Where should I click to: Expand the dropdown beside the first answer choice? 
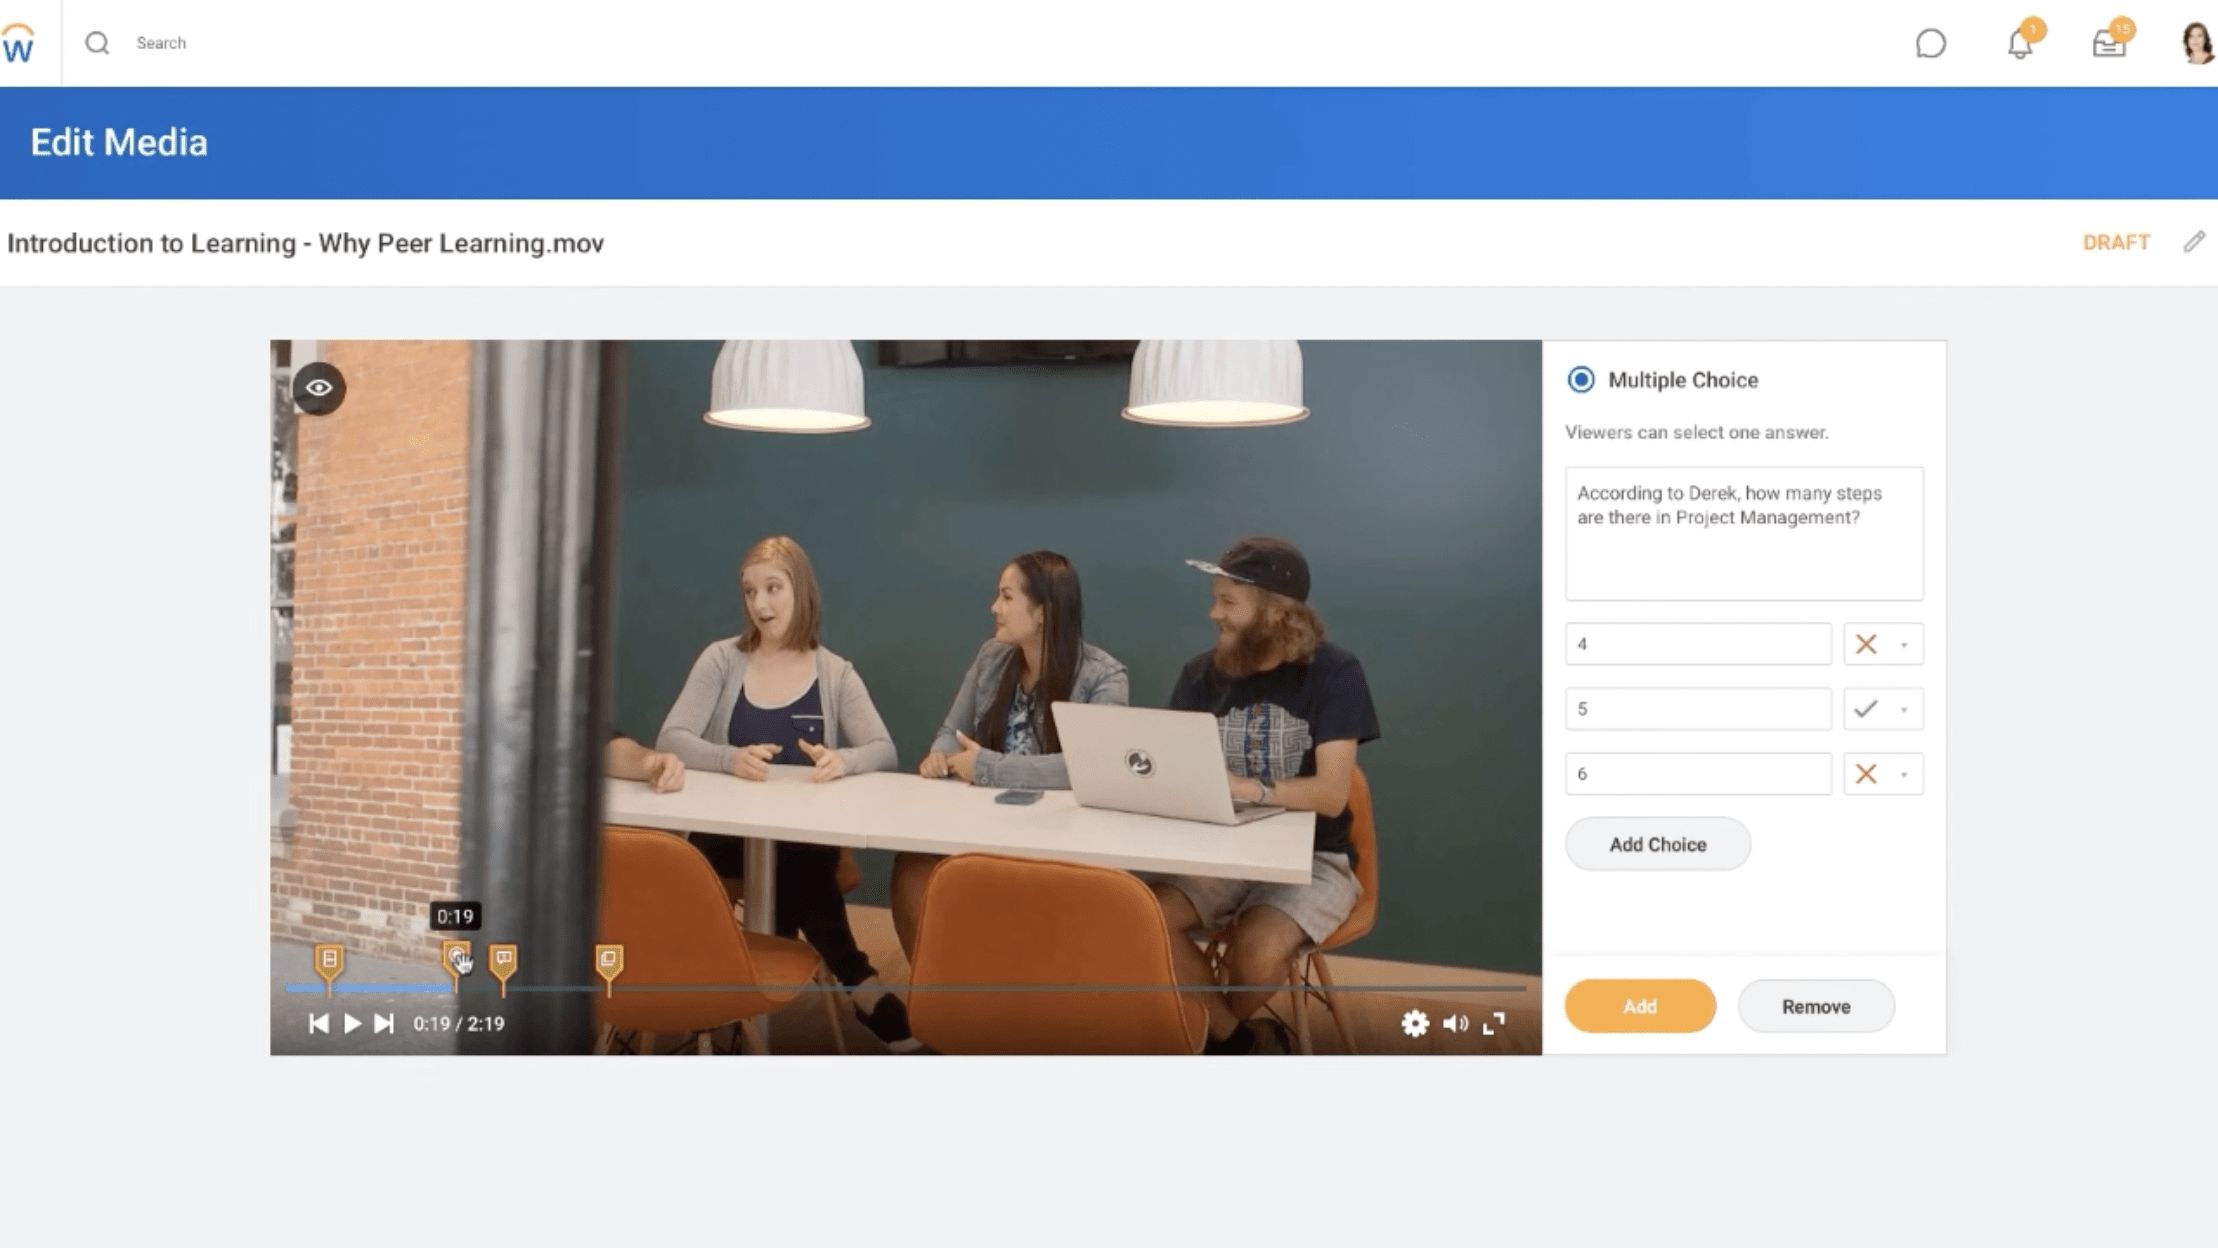click(x=1905, y=644)
